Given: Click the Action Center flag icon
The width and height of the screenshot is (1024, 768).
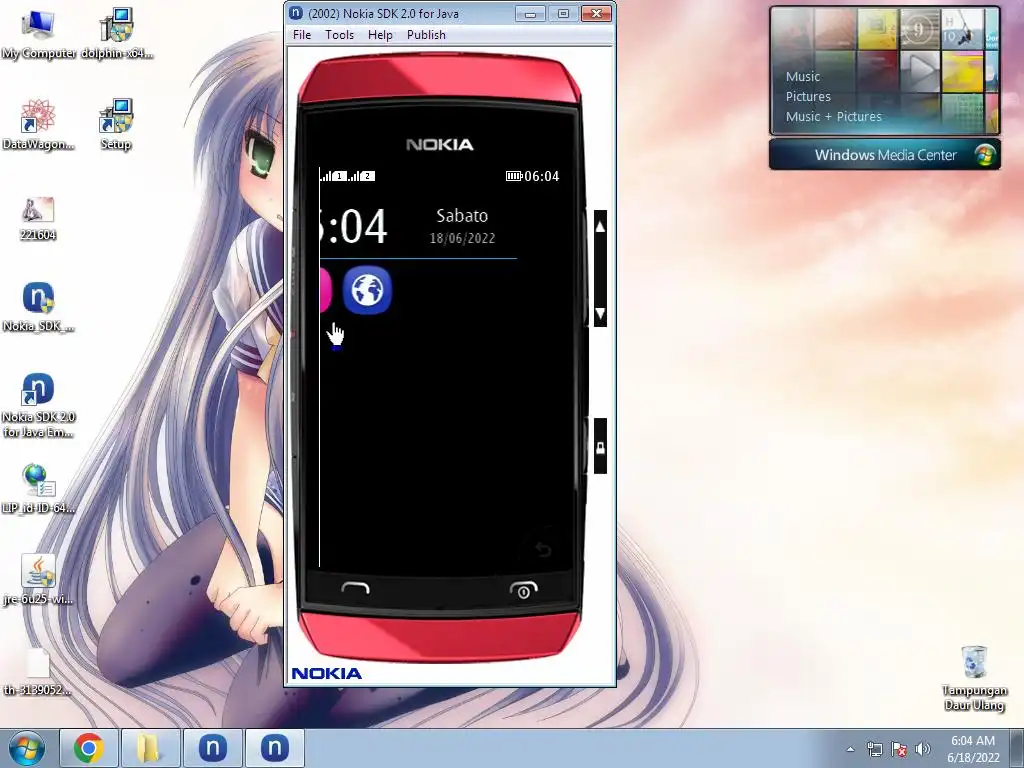Looking at the screenshot, I should [899, 749].
